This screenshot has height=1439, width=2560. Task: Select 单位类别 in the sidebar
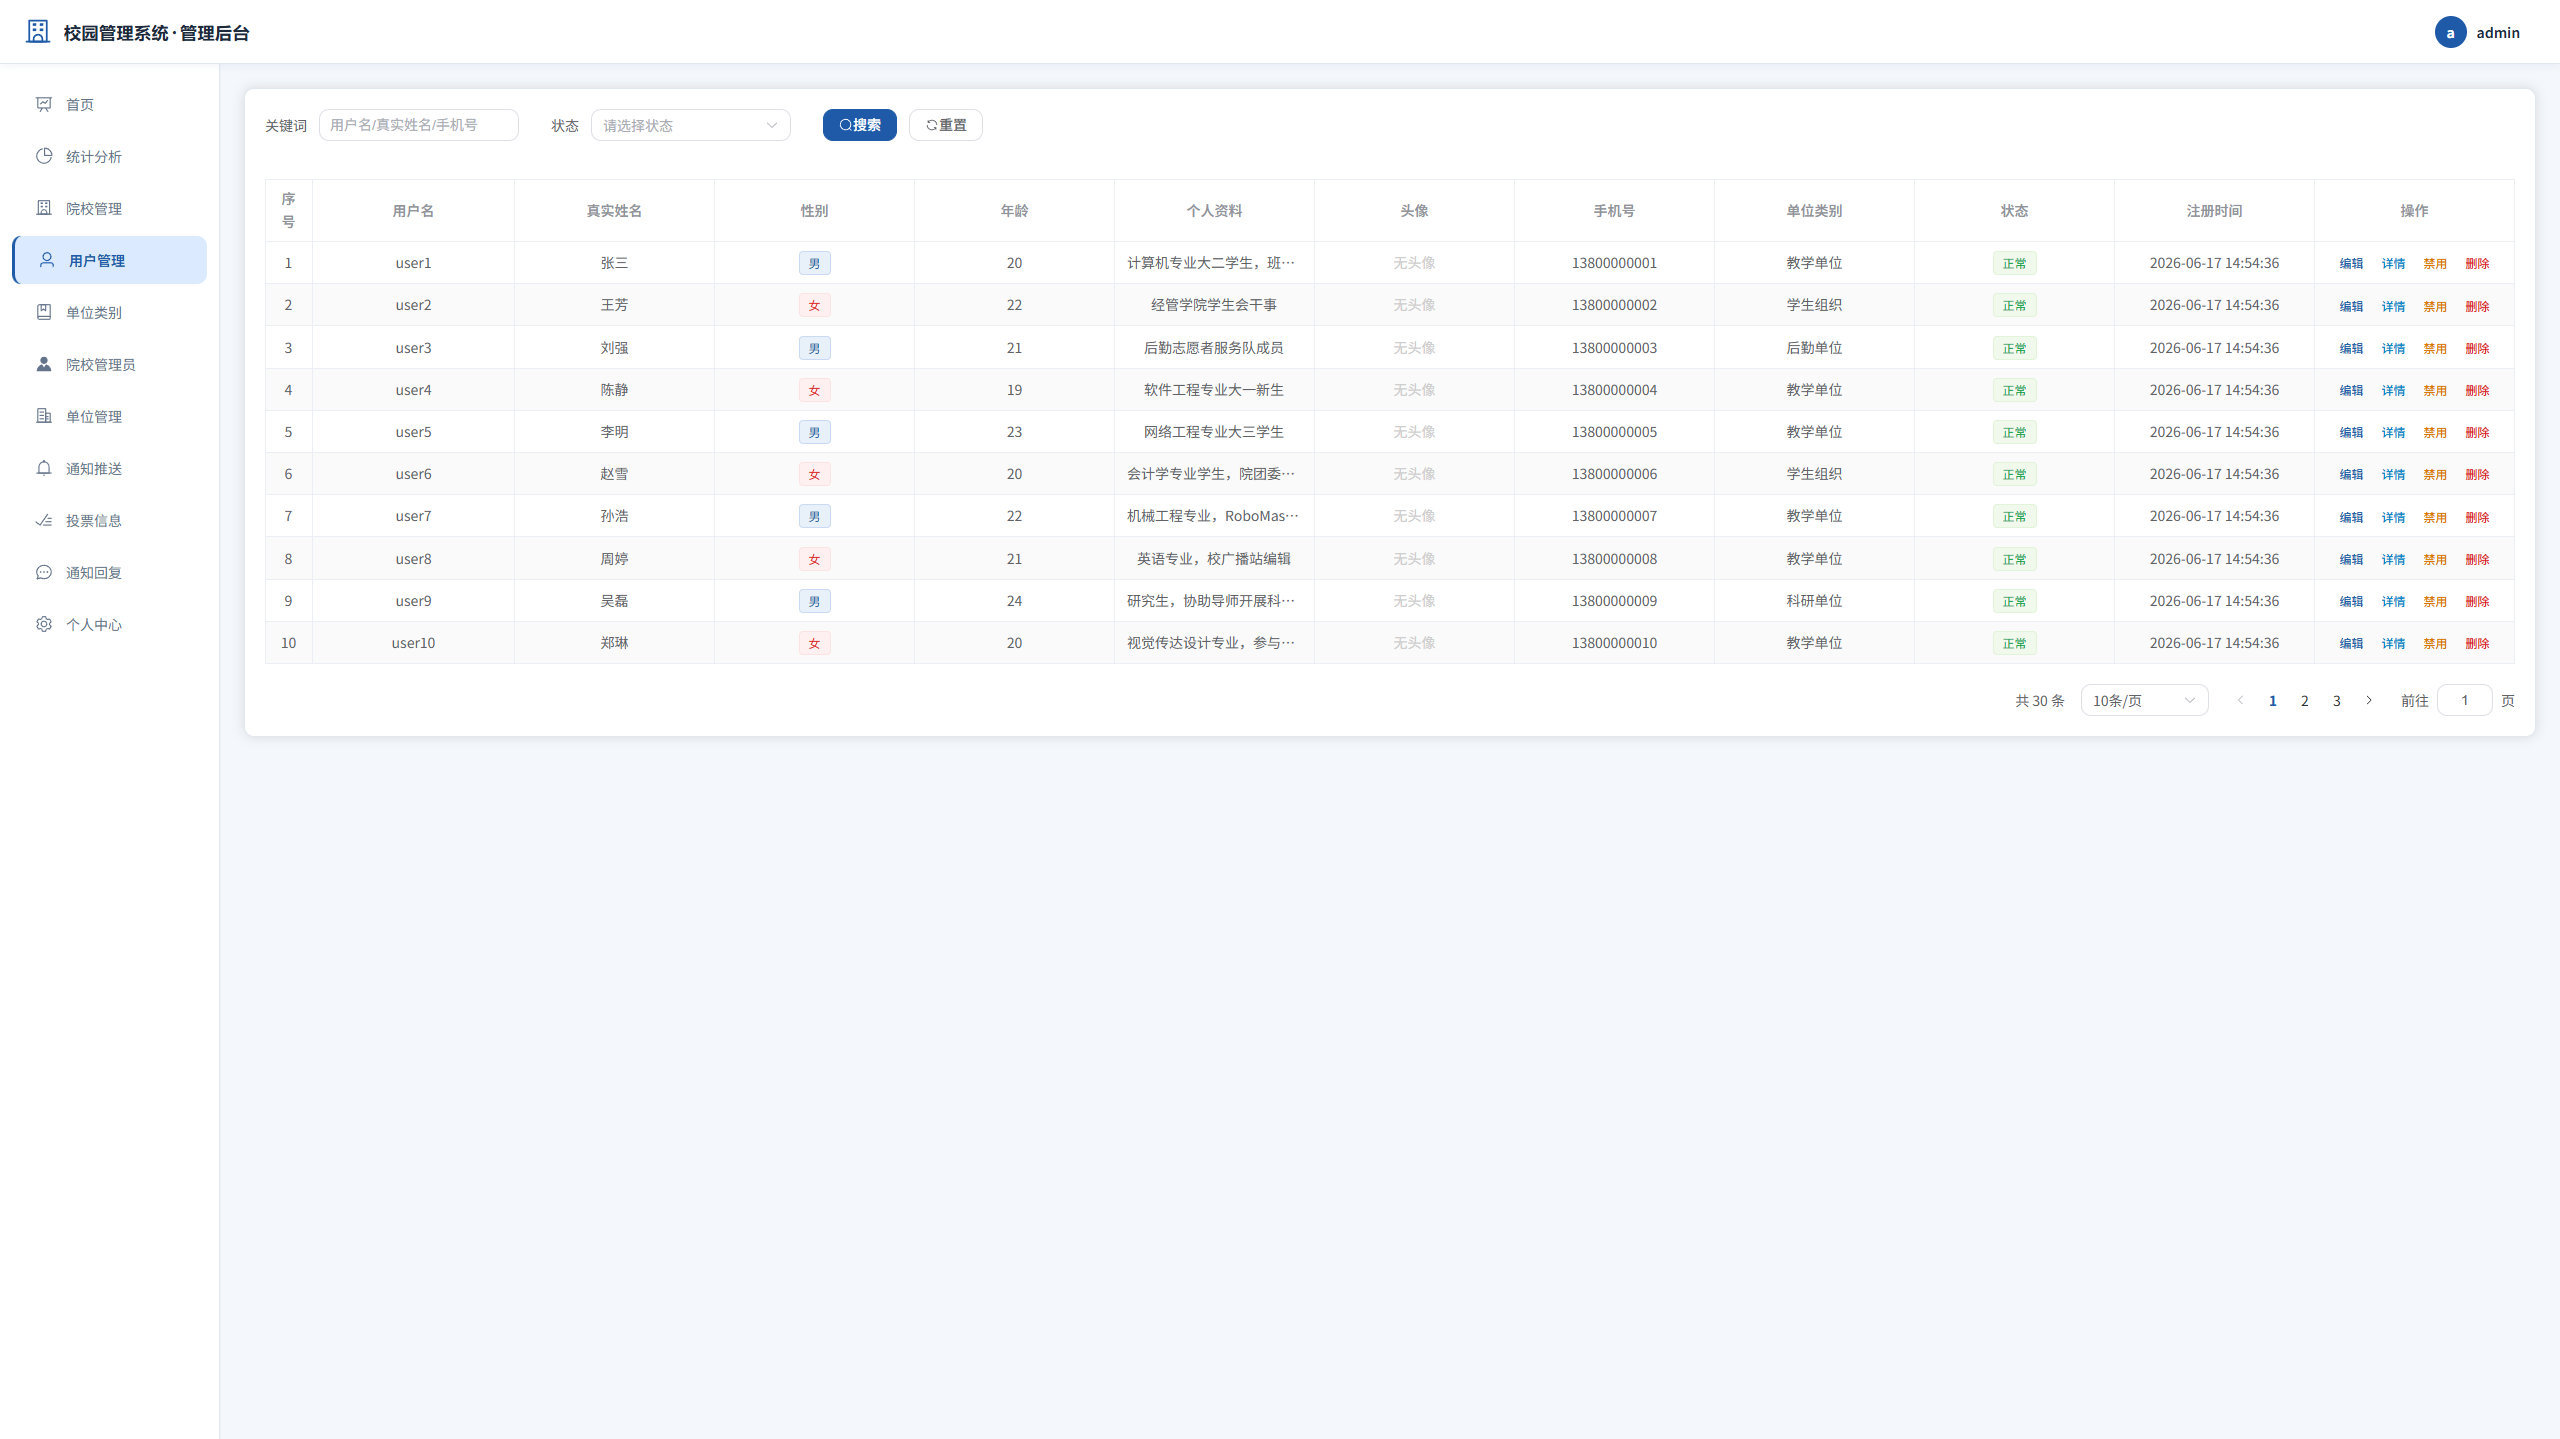(x=110, y=312)
